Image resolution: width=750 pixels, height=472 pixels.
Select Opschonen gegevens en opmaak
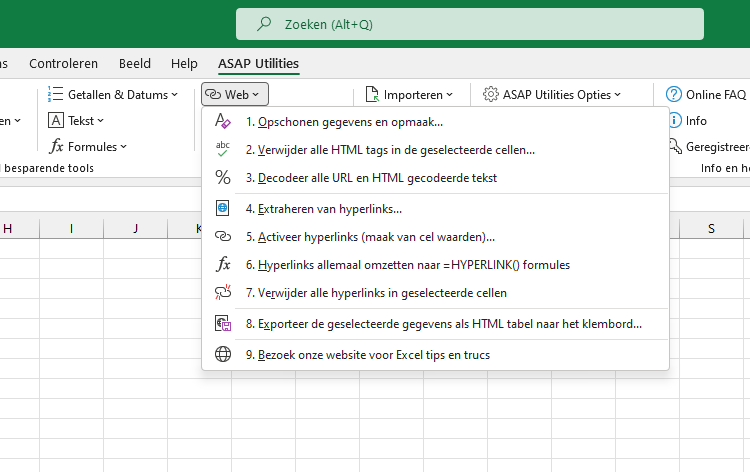coord(435,121)
